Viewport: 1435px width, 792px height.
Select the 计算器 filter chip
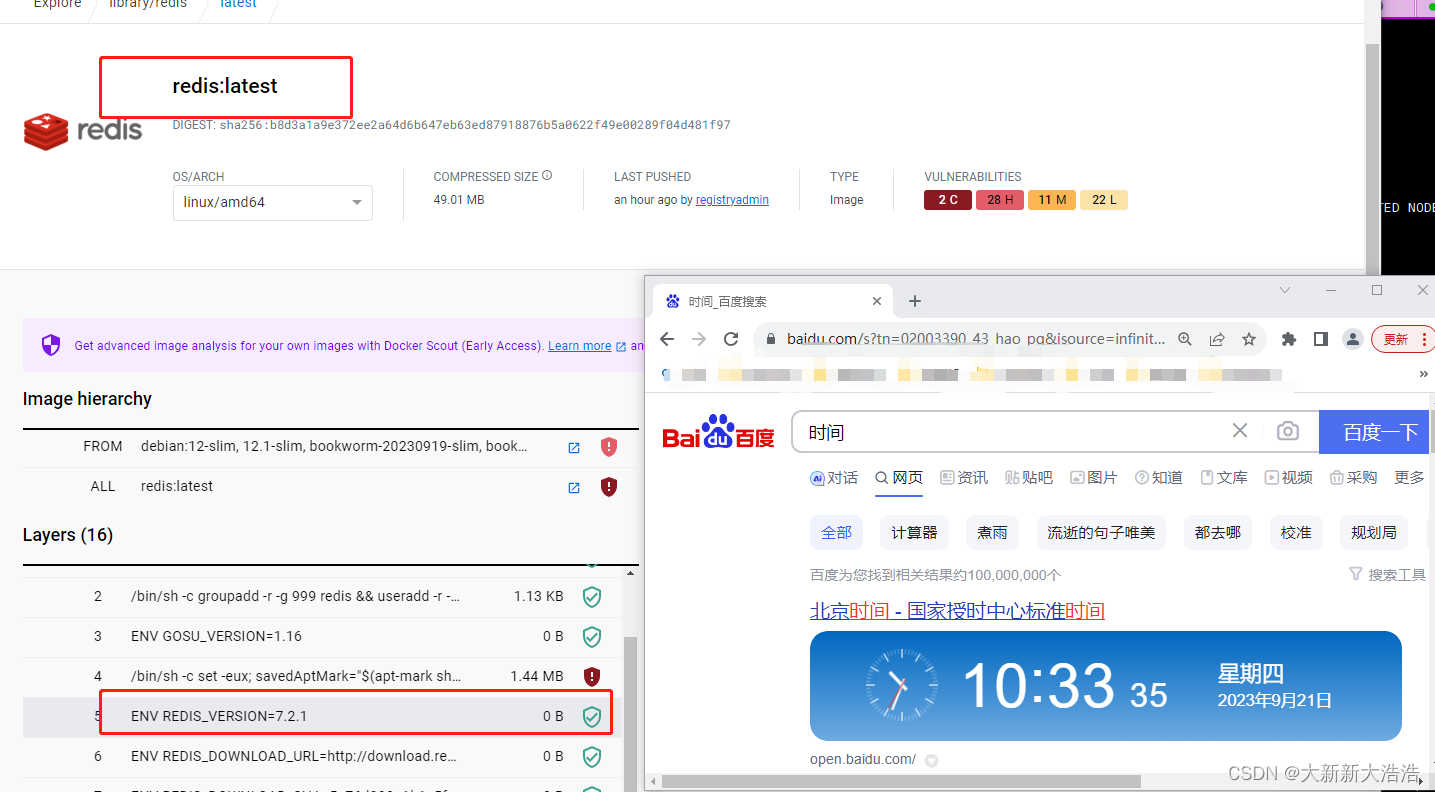(915, 533)
